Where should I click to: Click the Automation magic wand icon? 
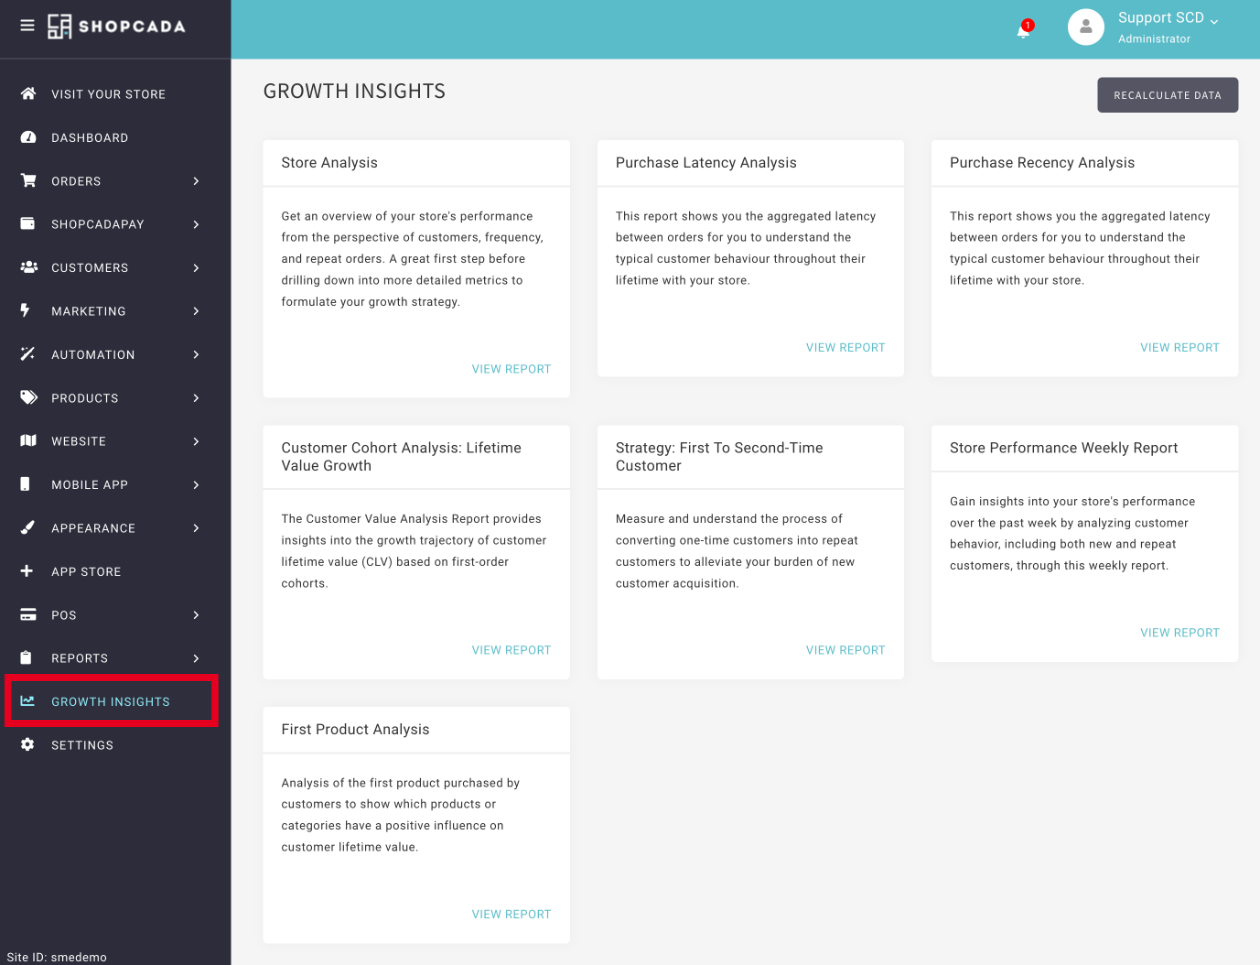28,355
